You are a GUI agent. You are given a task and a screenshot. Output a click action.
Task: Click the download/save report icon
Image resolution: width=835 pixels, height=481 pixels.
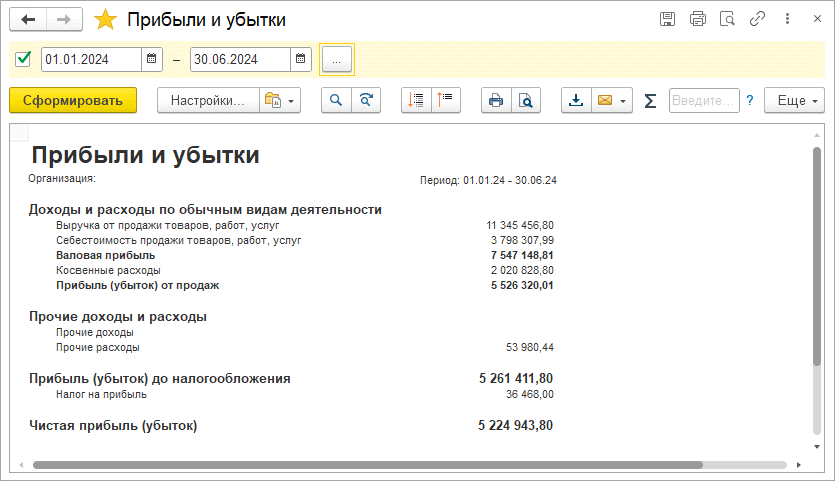tap(576, 100)
